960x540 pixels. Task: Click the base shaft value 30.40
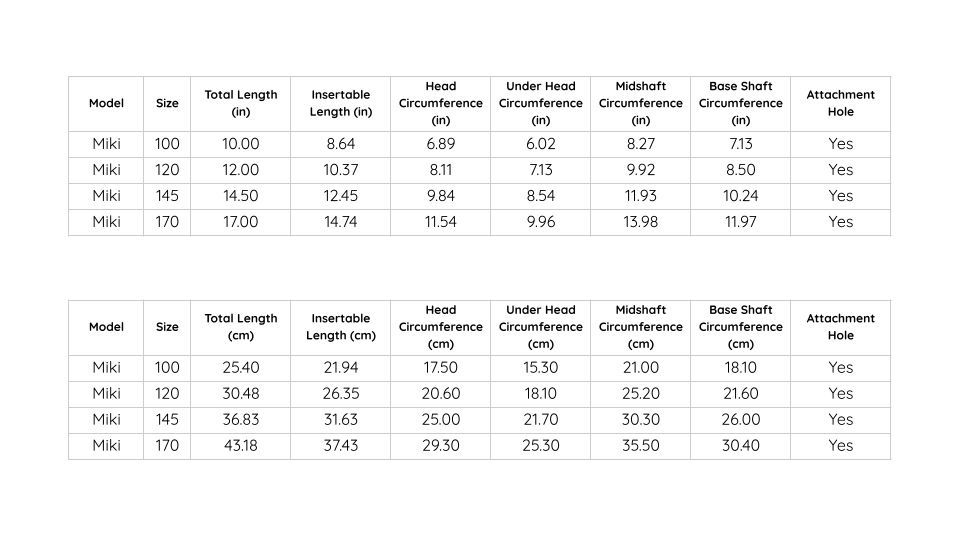coord(741,446)
